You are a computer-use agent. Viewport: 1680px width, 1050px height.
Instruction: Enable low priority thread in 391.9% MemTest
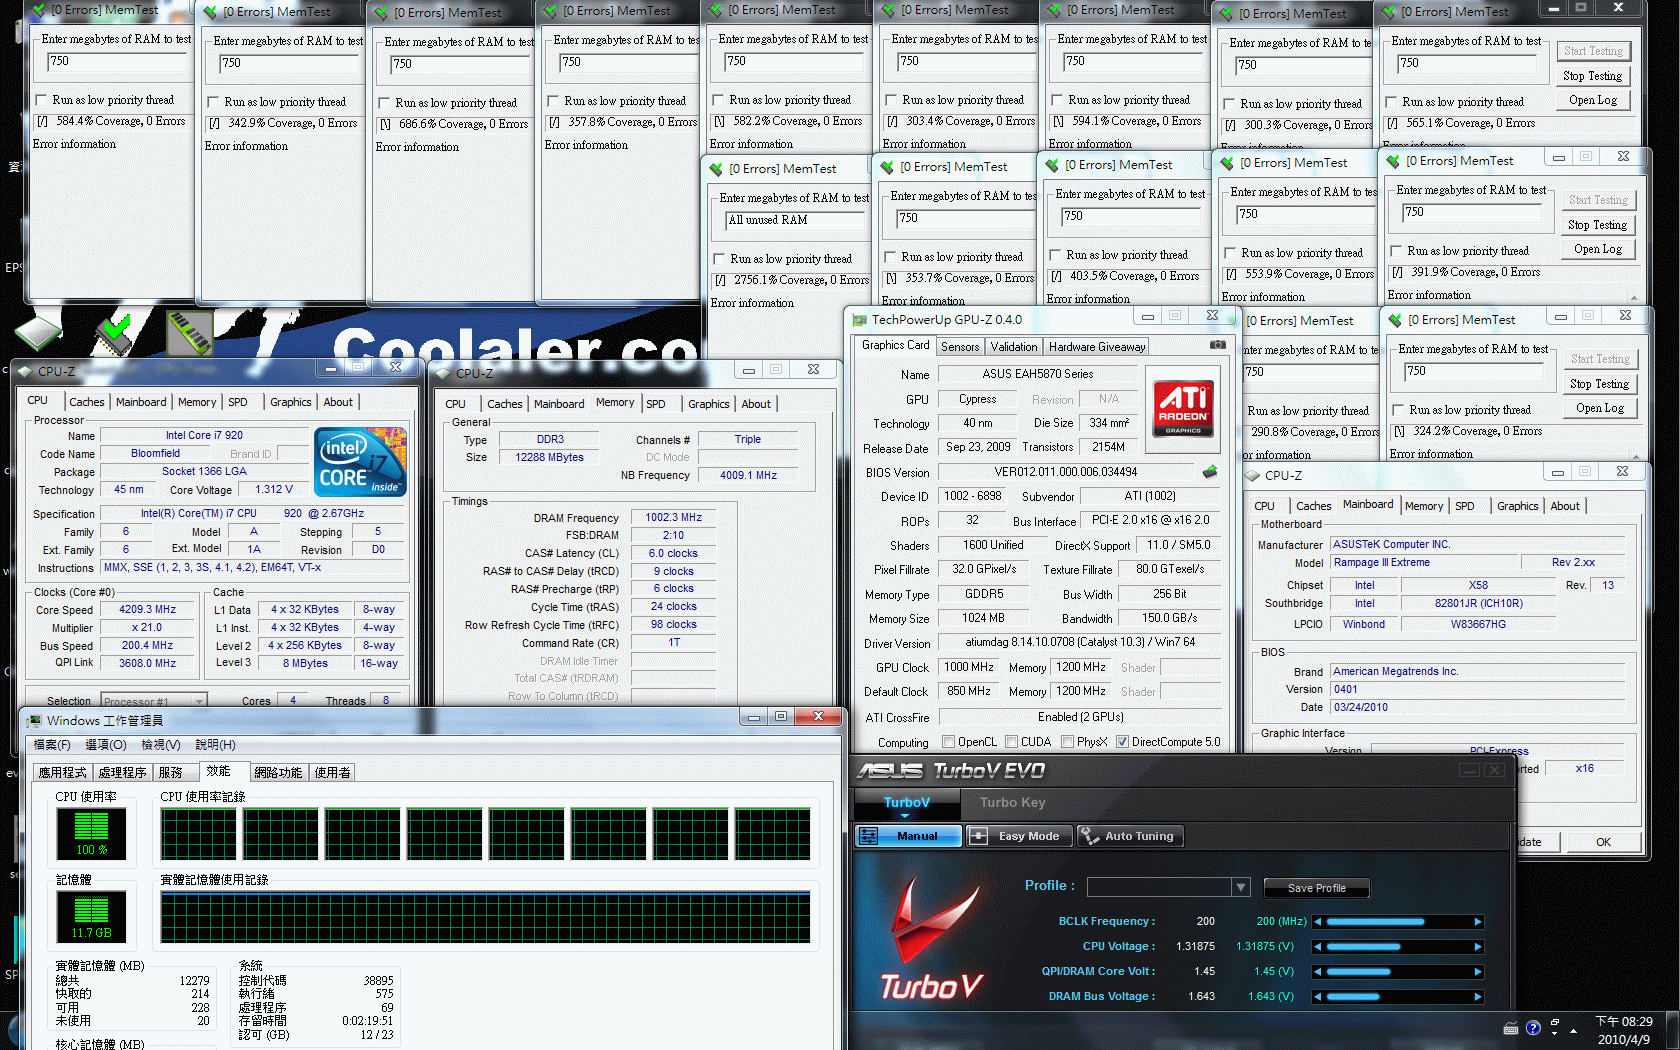pos(1397,251)
